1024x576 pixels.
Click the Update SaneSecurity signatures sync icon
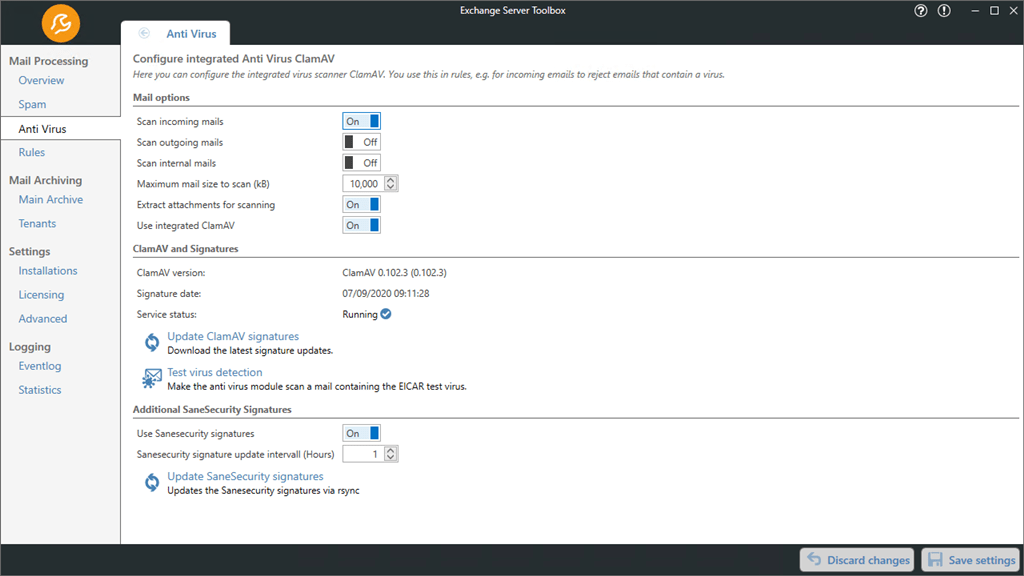(151, 483)
